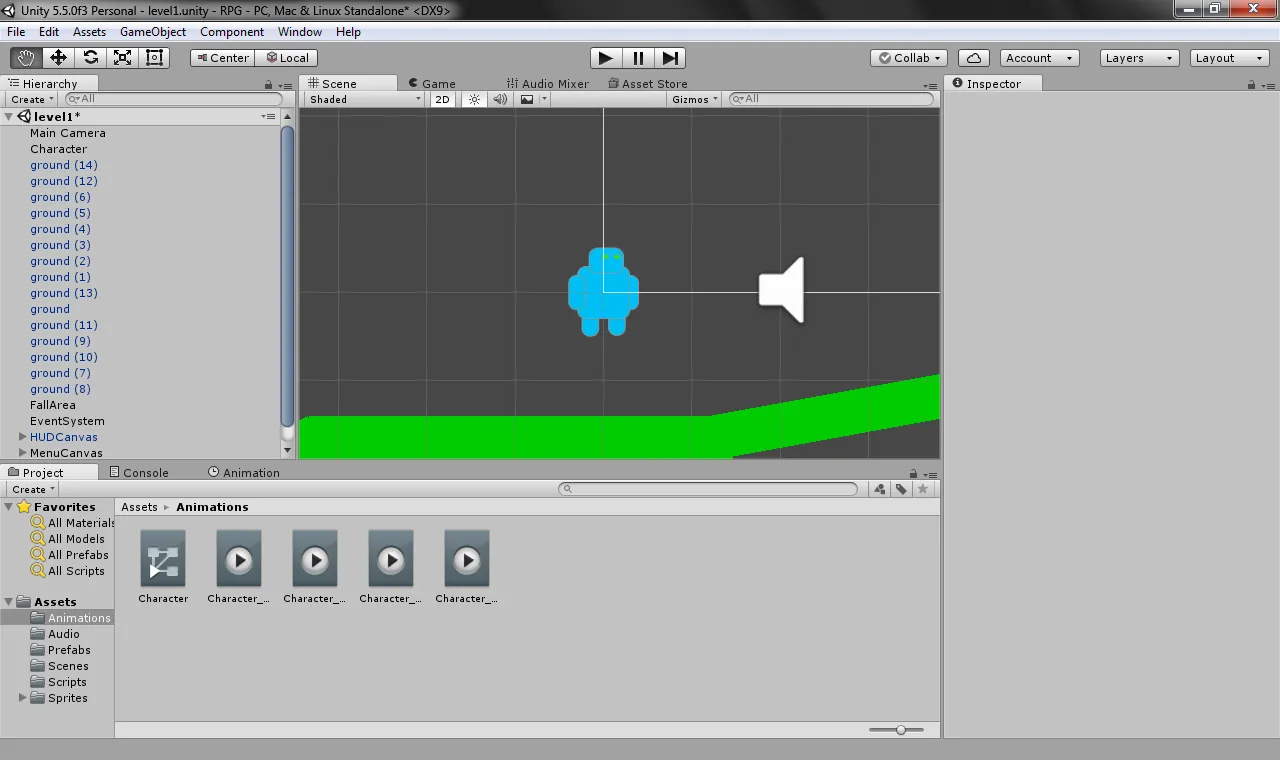
Task: Toggle scene lighting sun icon
Action: 474,99
